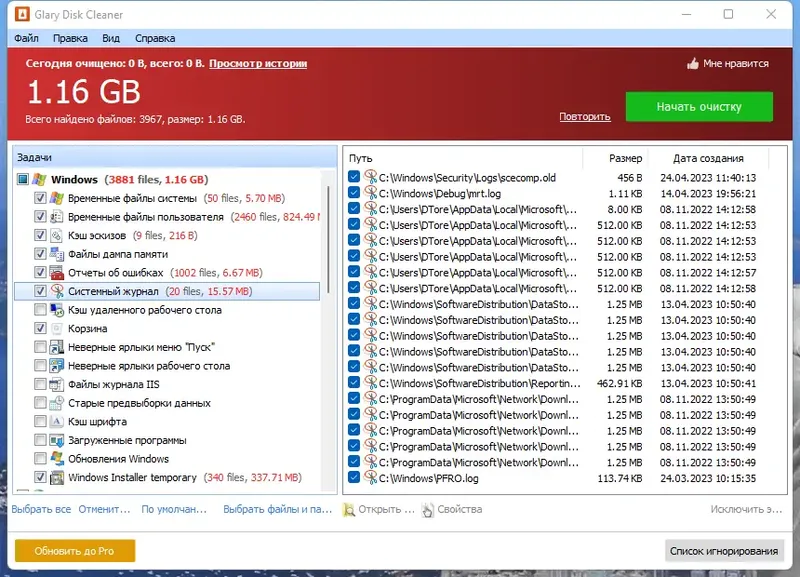Click the thumbs-up 'Мне нравится' icon
The height and width of the screenshot is (577, 800).
click(692, 63)
